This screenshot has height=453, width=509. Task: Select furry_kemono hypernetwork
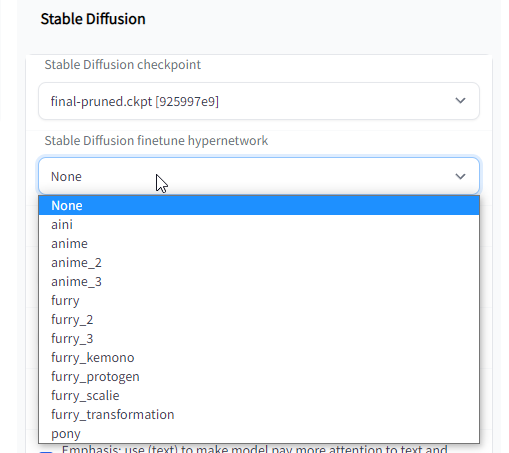[x=259, y=357]
